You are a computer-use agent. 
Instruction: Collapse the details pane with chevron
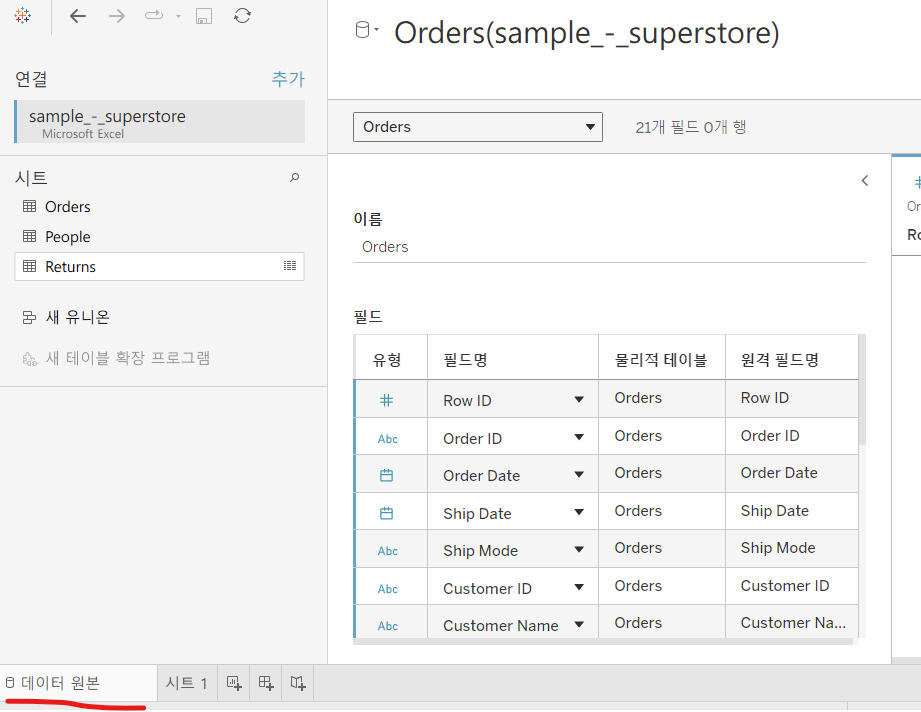865,180
